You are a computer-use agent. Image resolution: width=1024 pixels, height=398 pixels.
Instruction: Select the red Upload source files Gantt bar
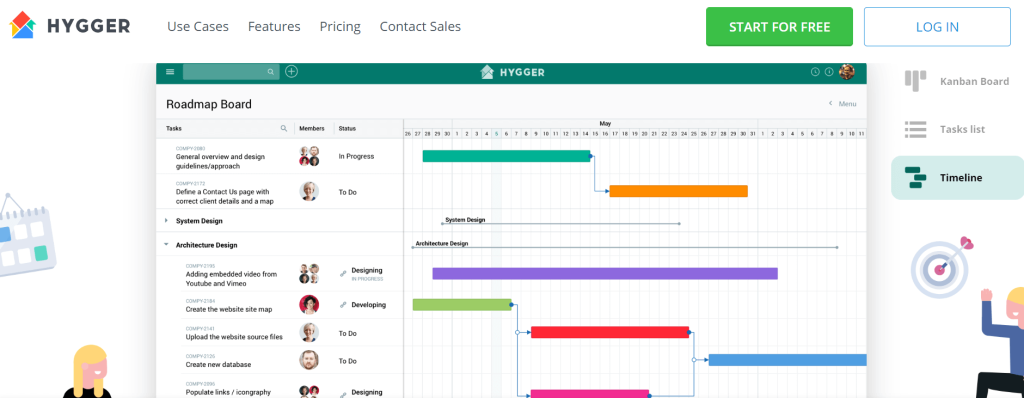(610, 332)
